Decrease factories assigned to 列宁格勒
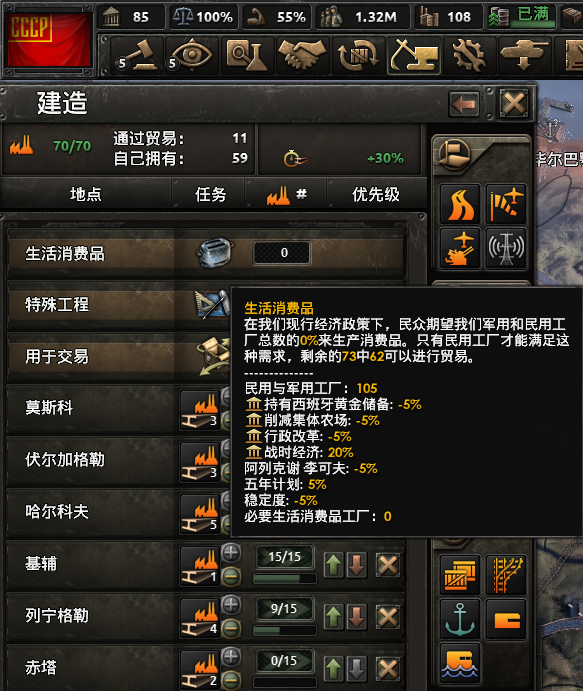 pyautogui.click(x=231, y=628)
